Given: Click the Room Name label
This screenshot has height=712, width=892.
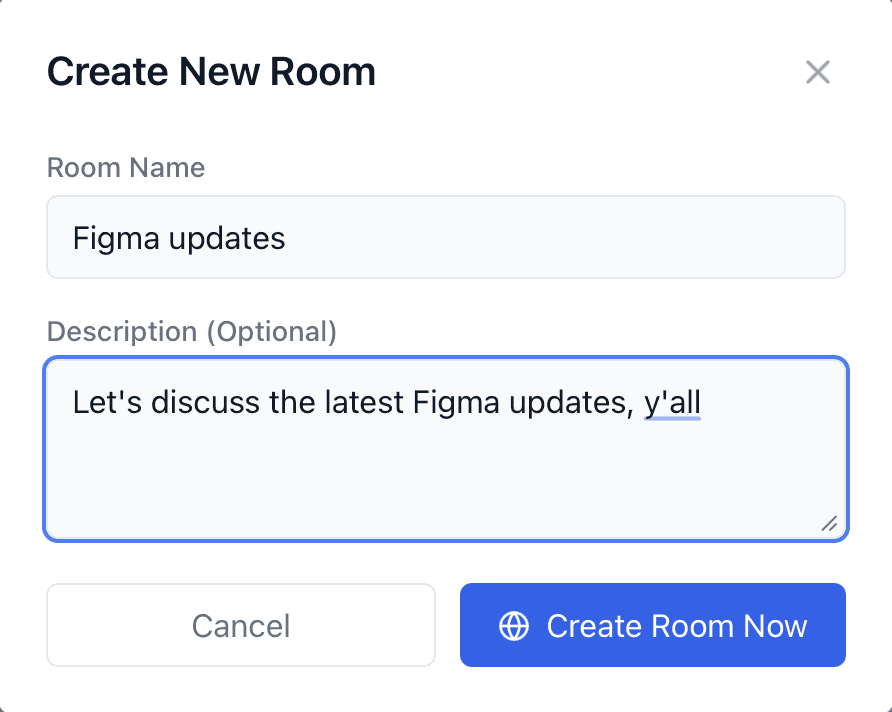Looking at the screenshot, I should pos(126,167).
